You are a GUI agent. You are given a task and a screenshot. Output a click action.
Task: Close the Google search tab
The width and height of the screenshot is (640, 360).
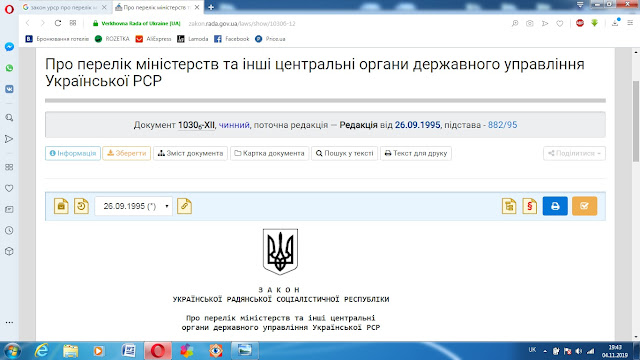tap(104, 7)
